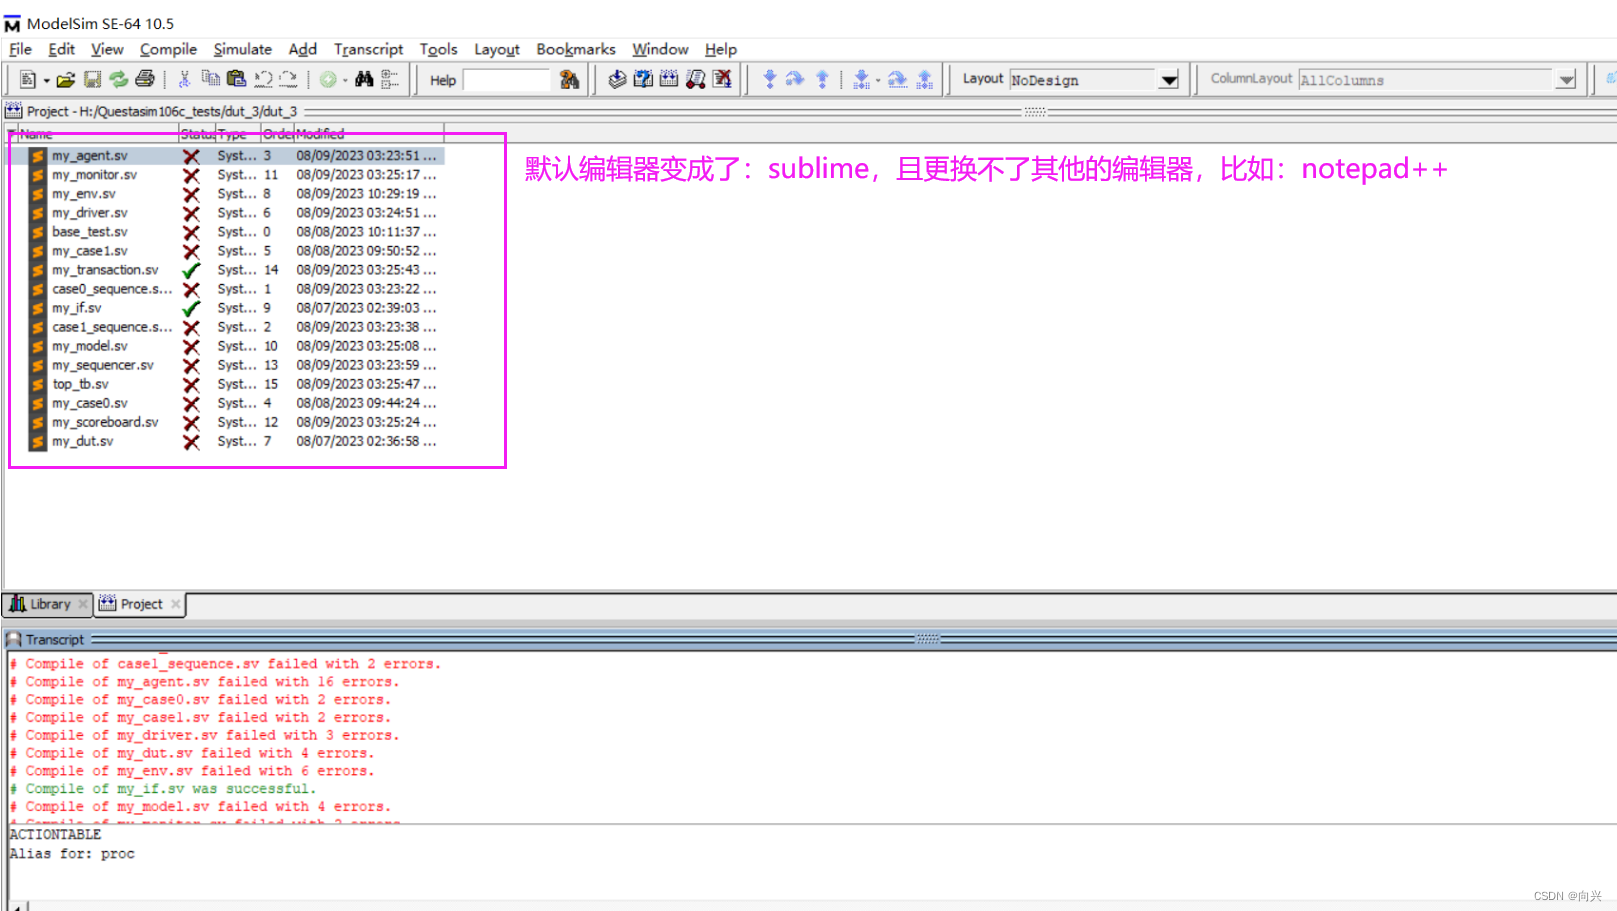Click the Find binoculars icon
The image size is (1617, 911).
pos(364,79)
